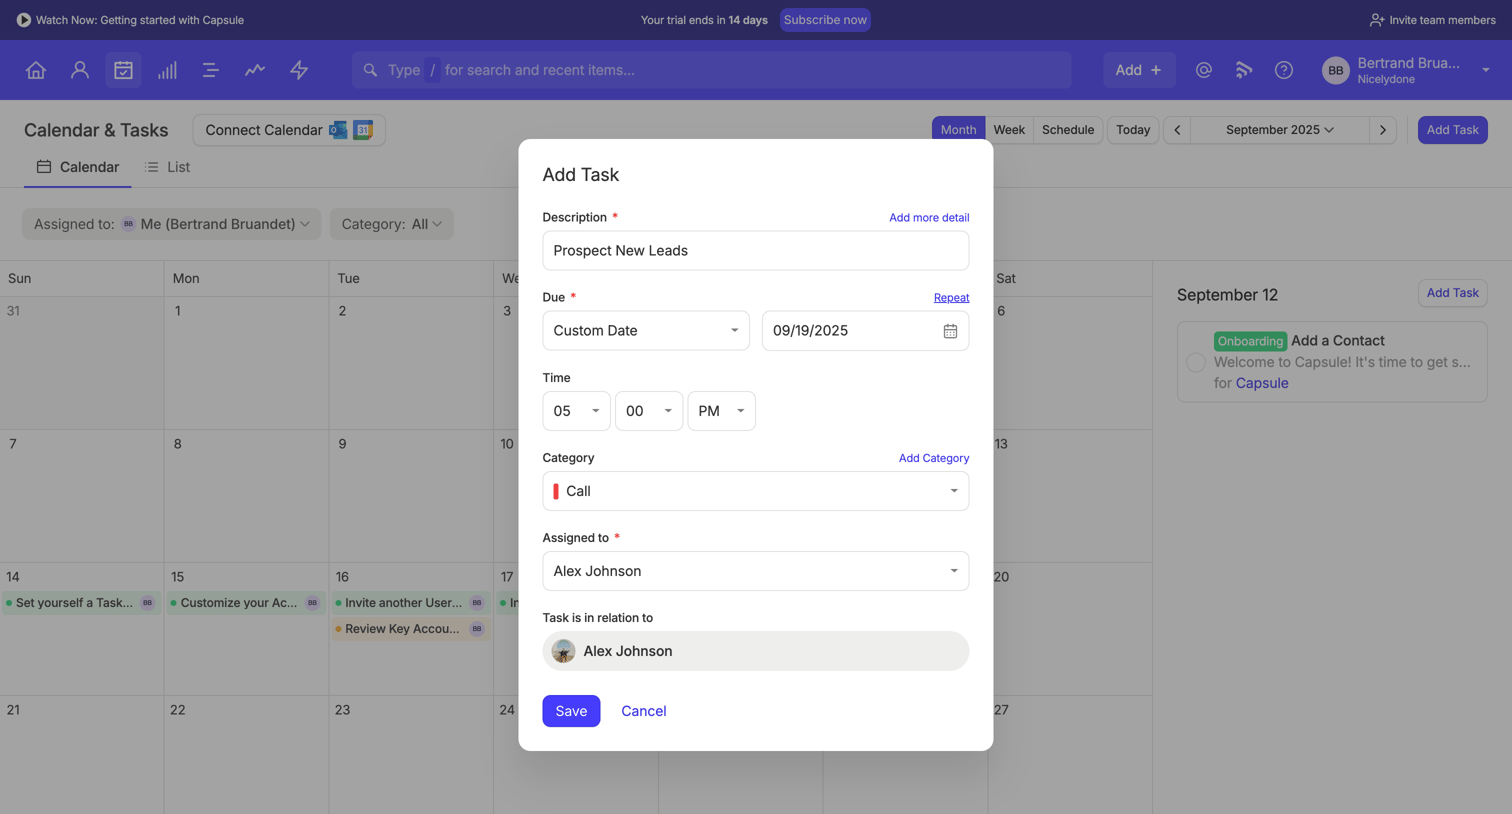
Task: Open the activity feed icon
Action: [1244, 70]
